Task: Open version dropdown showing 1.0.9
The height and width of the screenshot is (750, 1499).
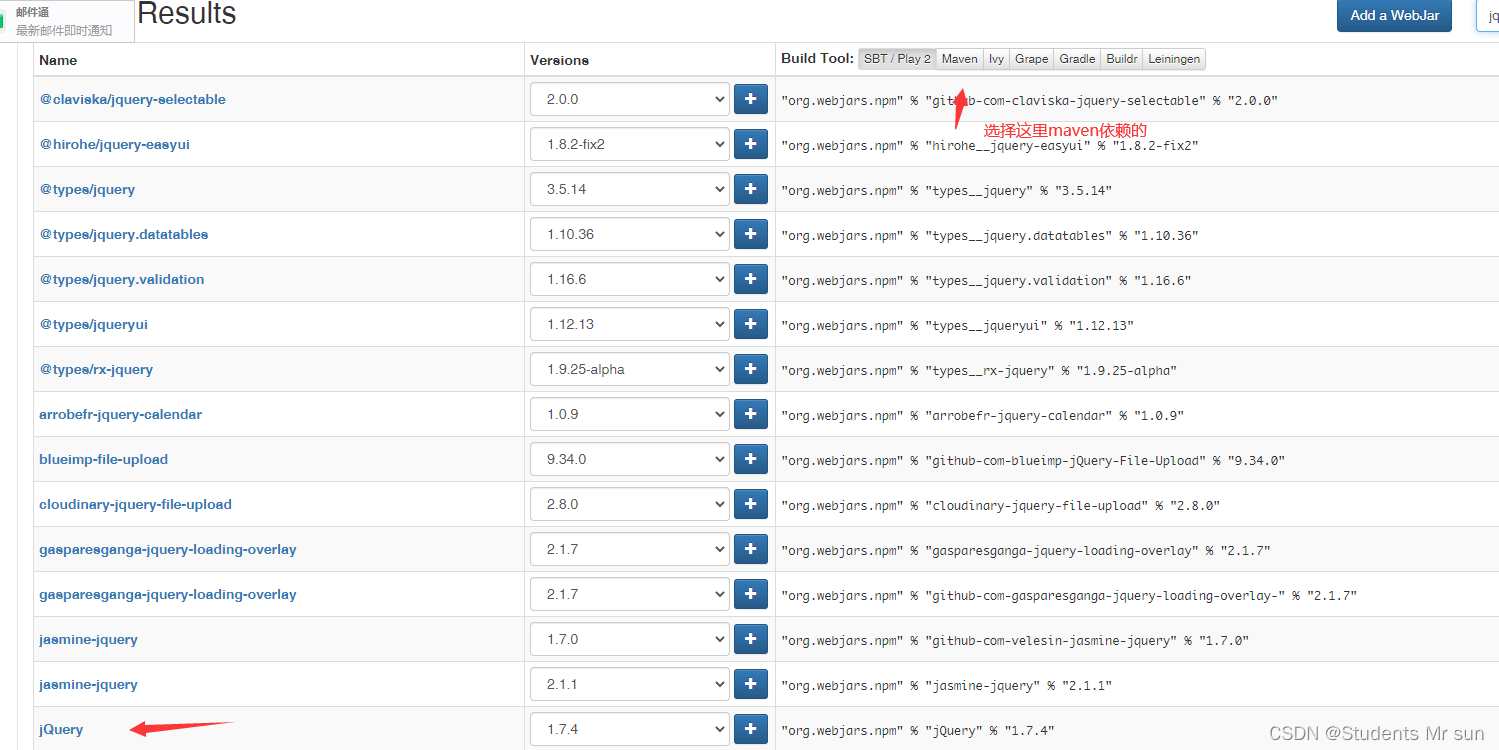Action: [x=630, y=414]
